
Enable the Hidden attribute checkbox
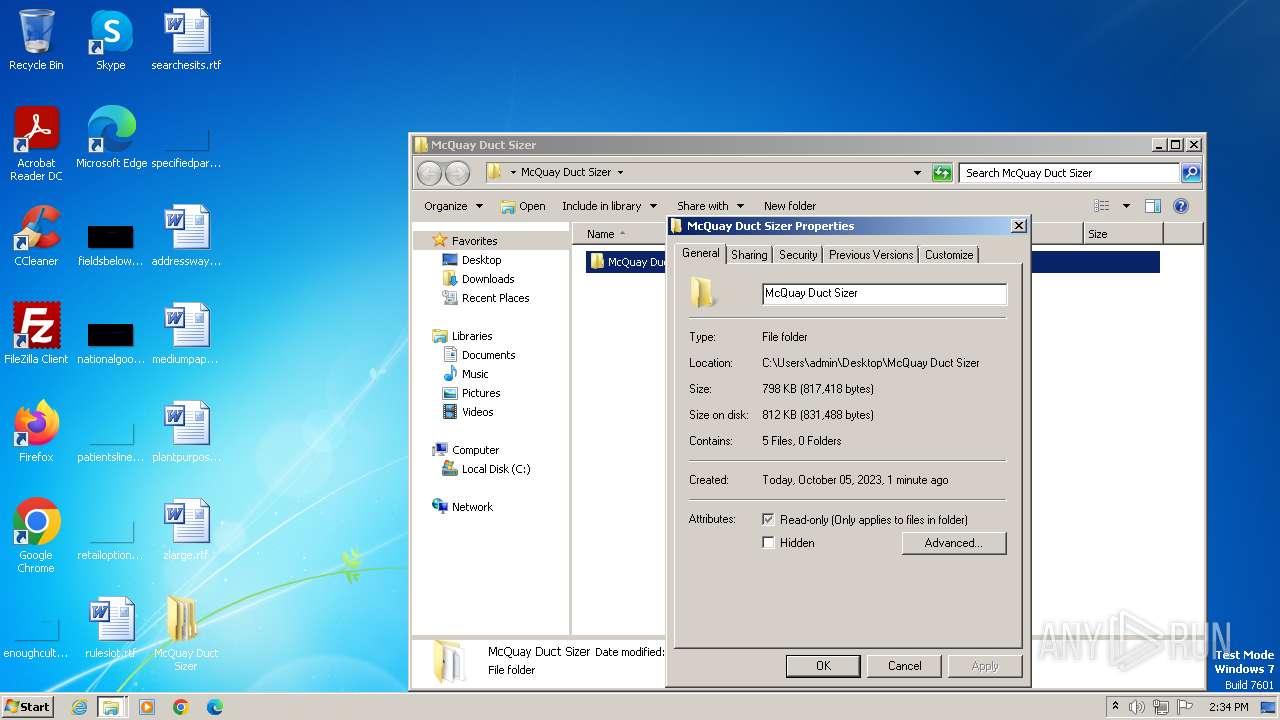tap(768, 543)
